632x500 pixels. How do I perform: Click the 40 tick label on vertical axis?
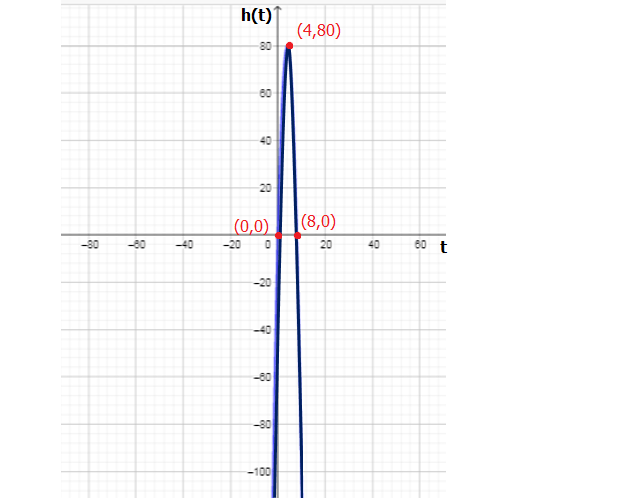pos(267,141)
